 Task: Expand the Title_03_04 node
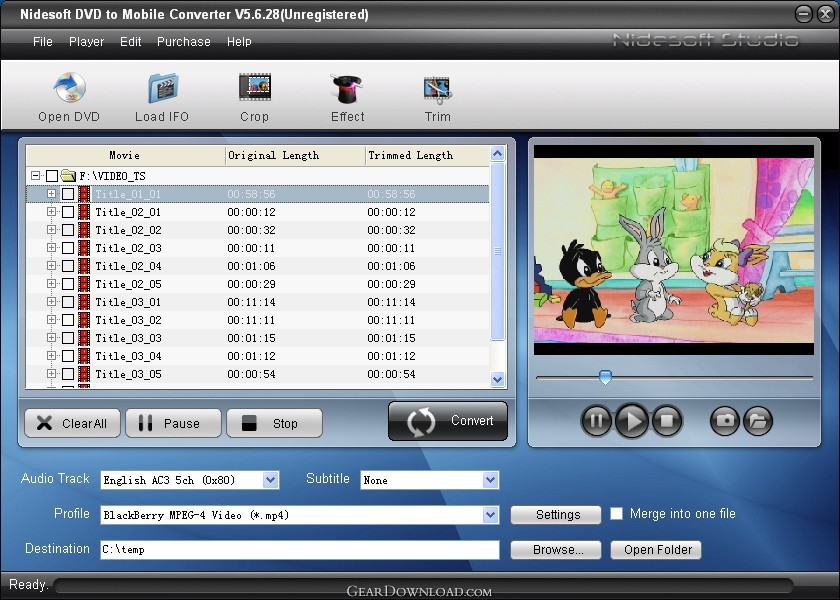51,356
